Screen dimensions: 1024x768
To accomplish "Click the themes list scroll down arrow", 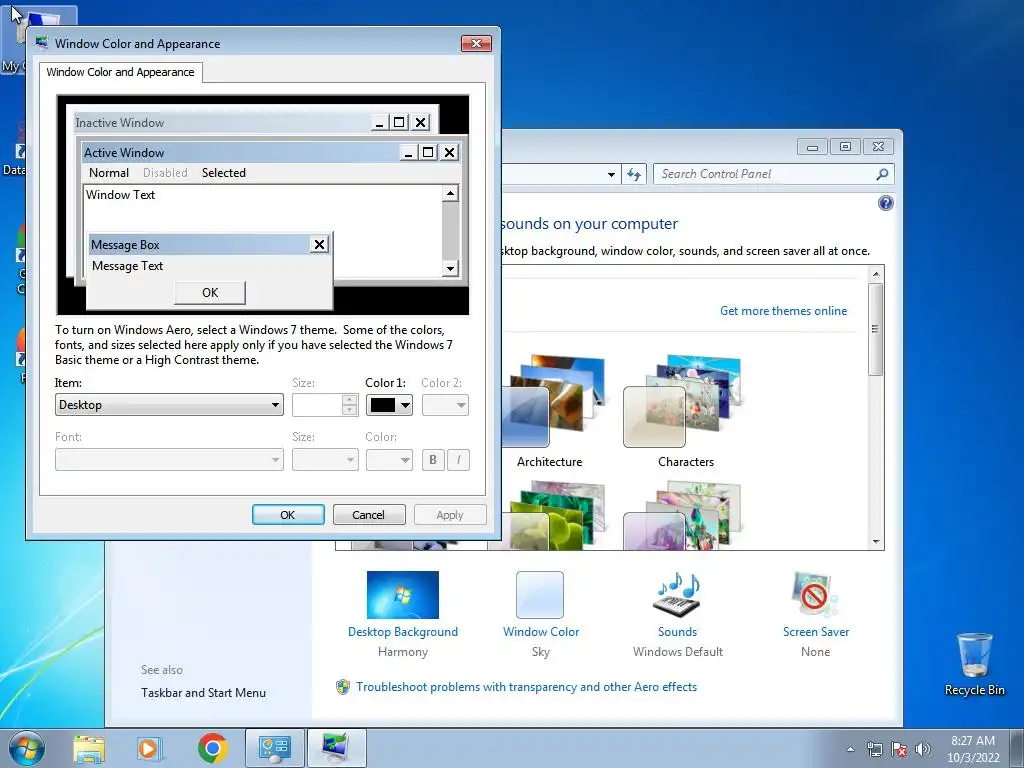I will (x=876, y=541).
